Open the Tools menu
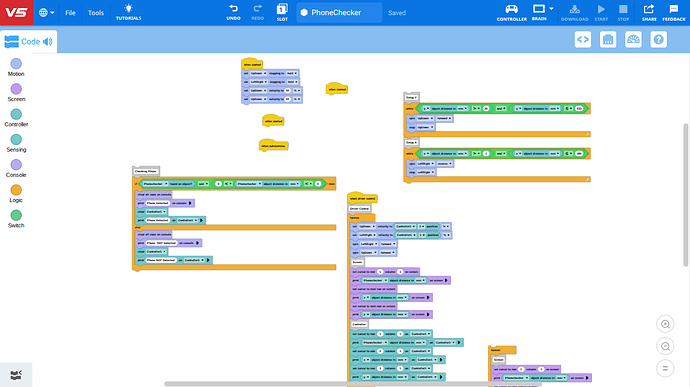Screen dimensions: 690x387 [95, 13]
